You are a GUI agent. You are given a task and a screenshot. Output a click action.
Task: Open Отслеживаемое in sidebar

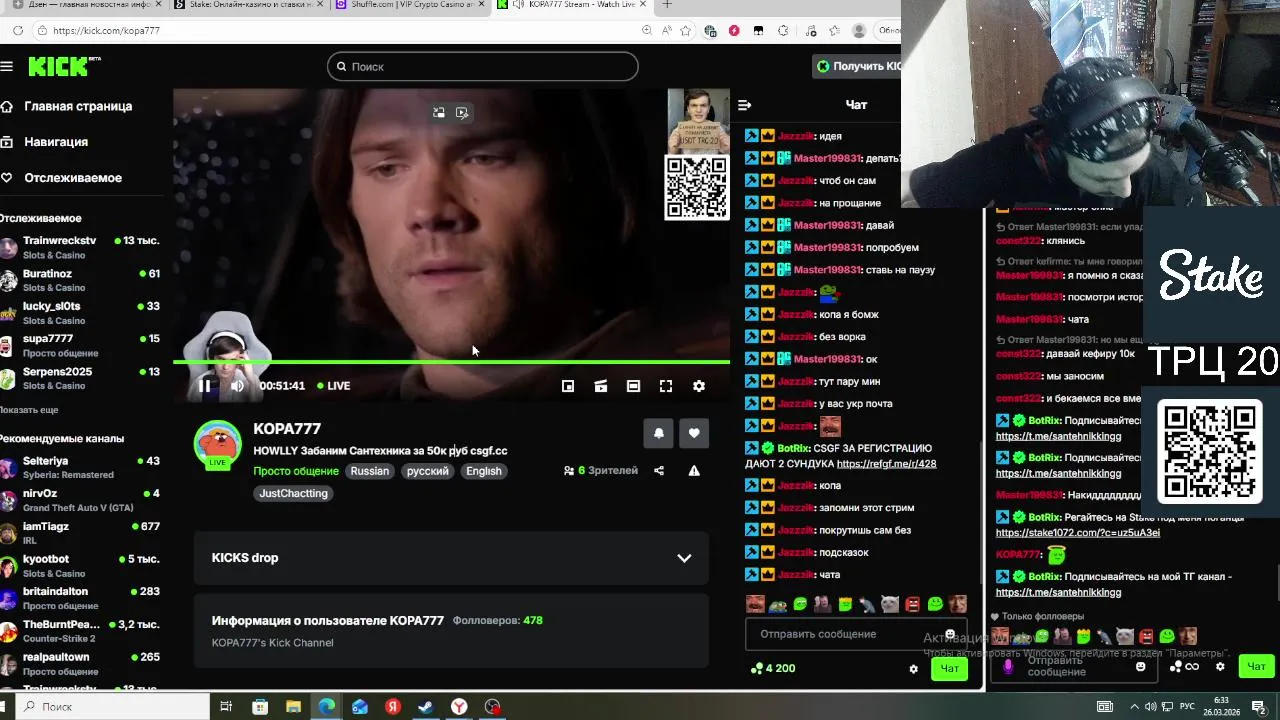click(73, 178)
